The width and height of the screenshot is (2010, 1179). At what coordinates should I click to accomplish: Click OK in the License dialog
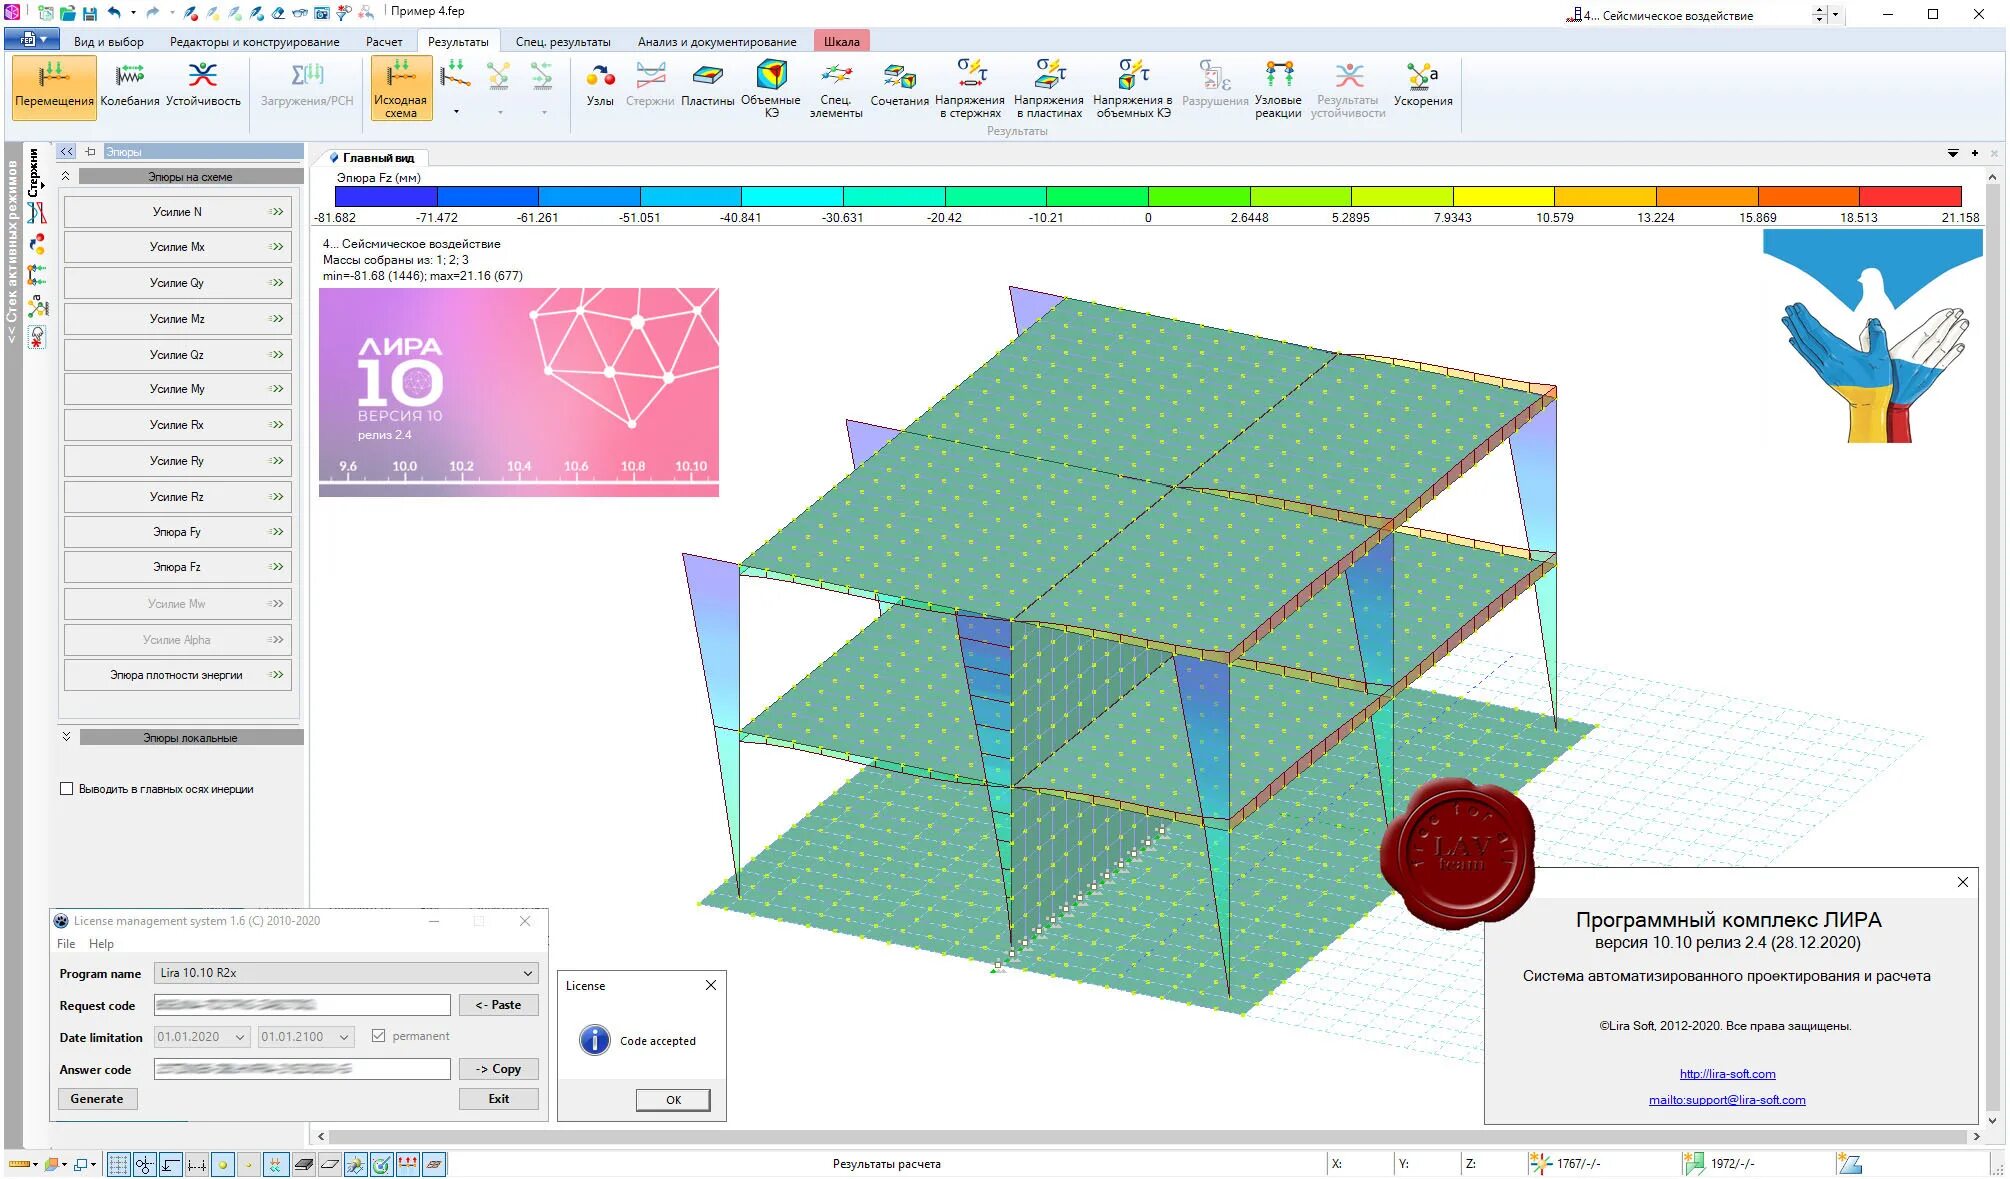673,1100
